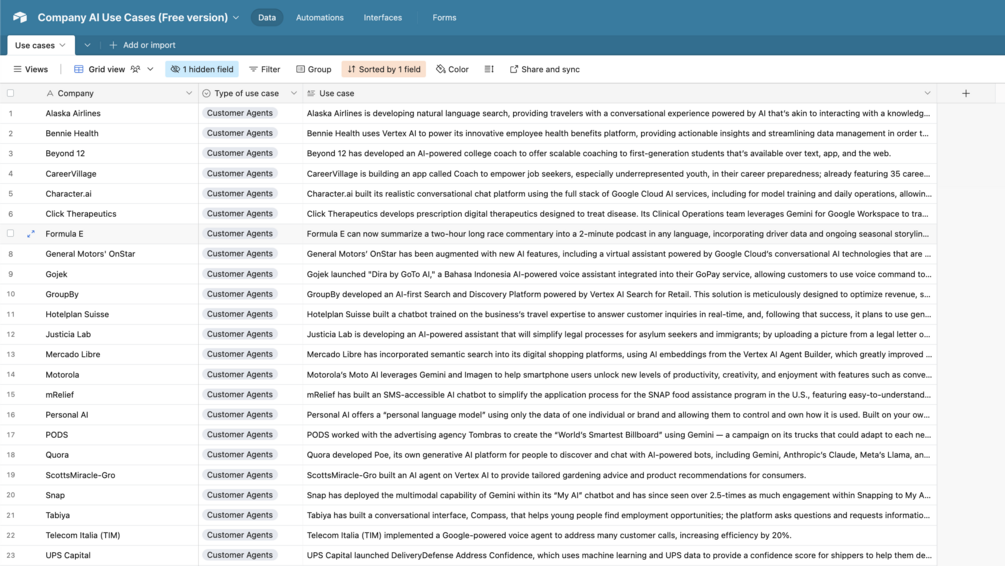Select the UPS Capital cell

[119, 555]
